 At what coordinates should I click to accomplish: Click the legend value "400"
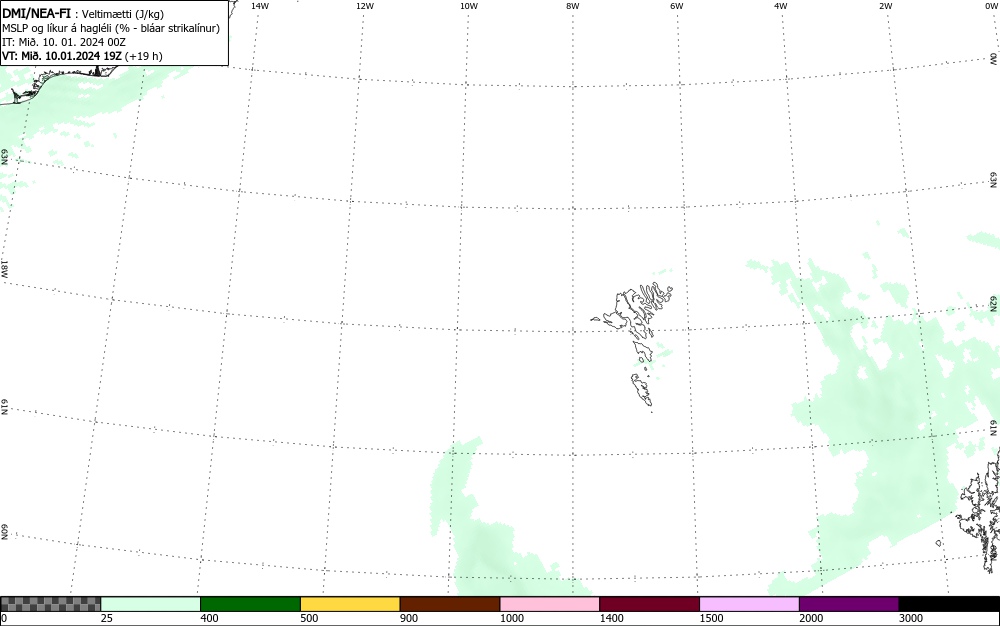209,618
